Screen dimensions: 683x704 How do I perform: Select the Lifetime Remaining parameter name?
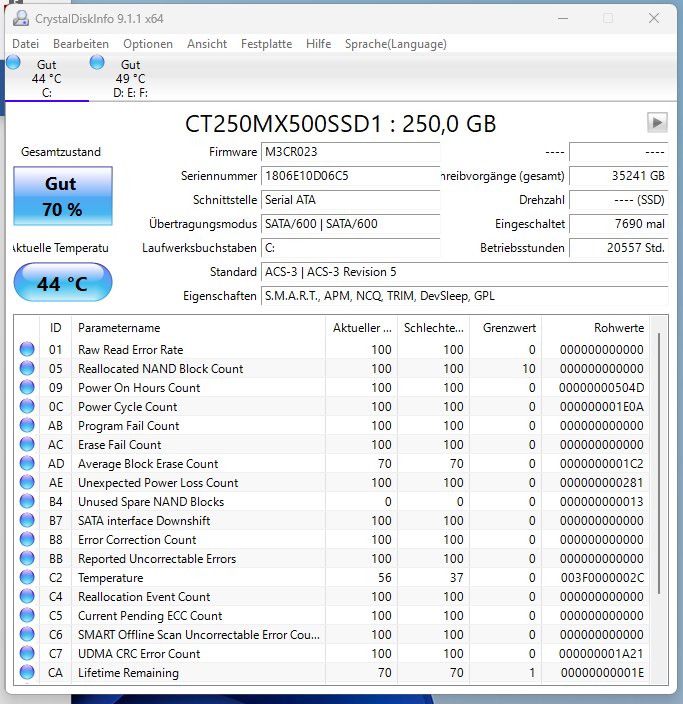point(128,673)
